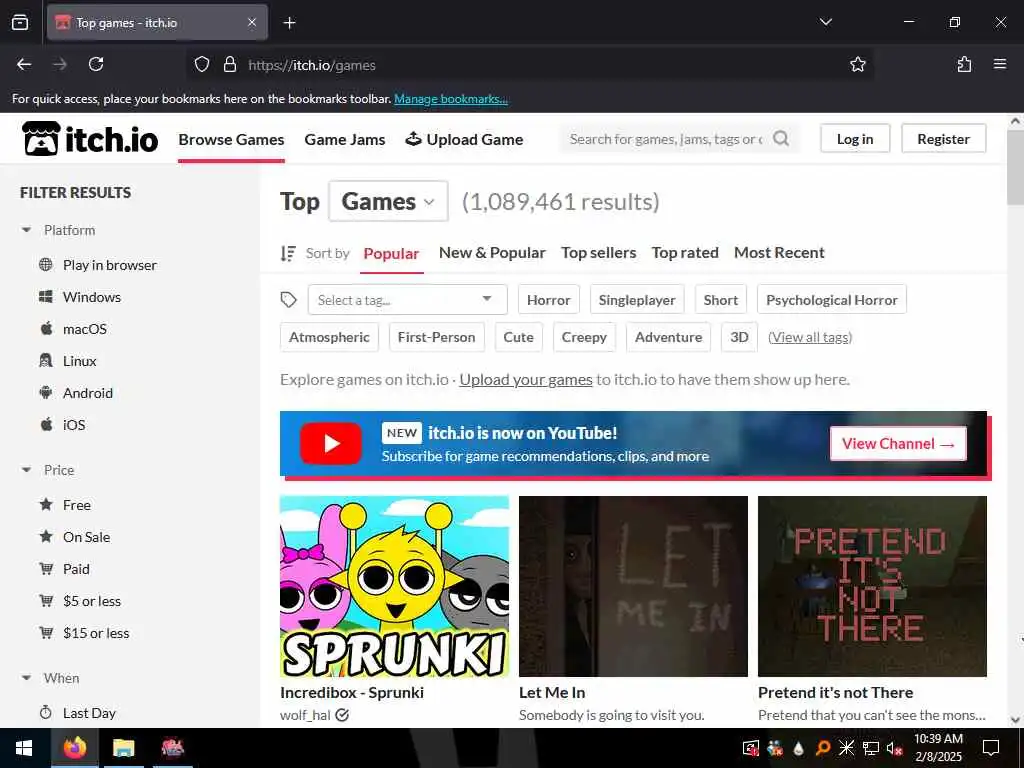Click the itch.io logo
Viewport: 1024px width, 768px height.
(90, 138)
